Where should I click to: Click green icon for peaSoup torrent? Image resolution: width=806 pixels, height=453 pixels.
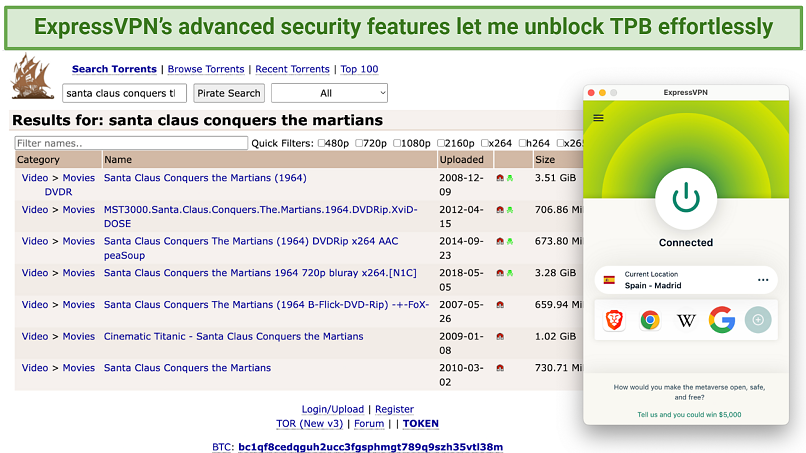click(x=510, y=241)
